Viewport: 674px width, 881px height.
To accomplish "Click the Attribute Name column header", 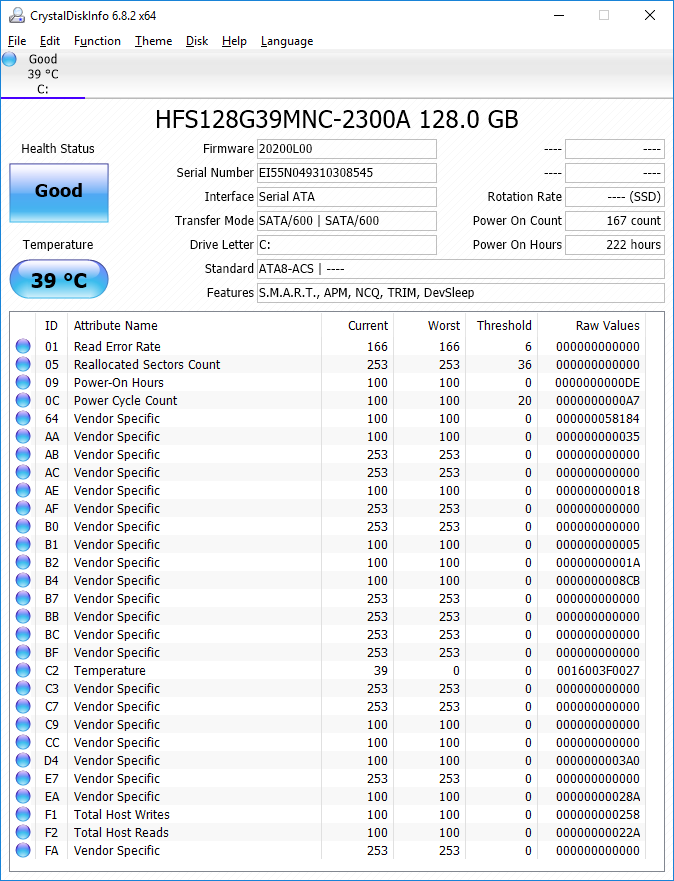I will (x=116, y=325).
